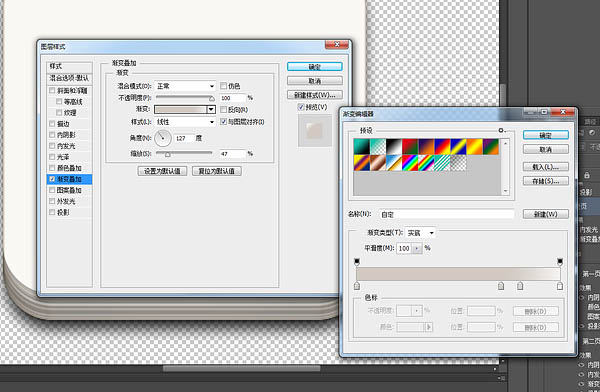Click the left opacity stop above gradient bar
This screenshot has width=600, height=392.
(357, 262)
